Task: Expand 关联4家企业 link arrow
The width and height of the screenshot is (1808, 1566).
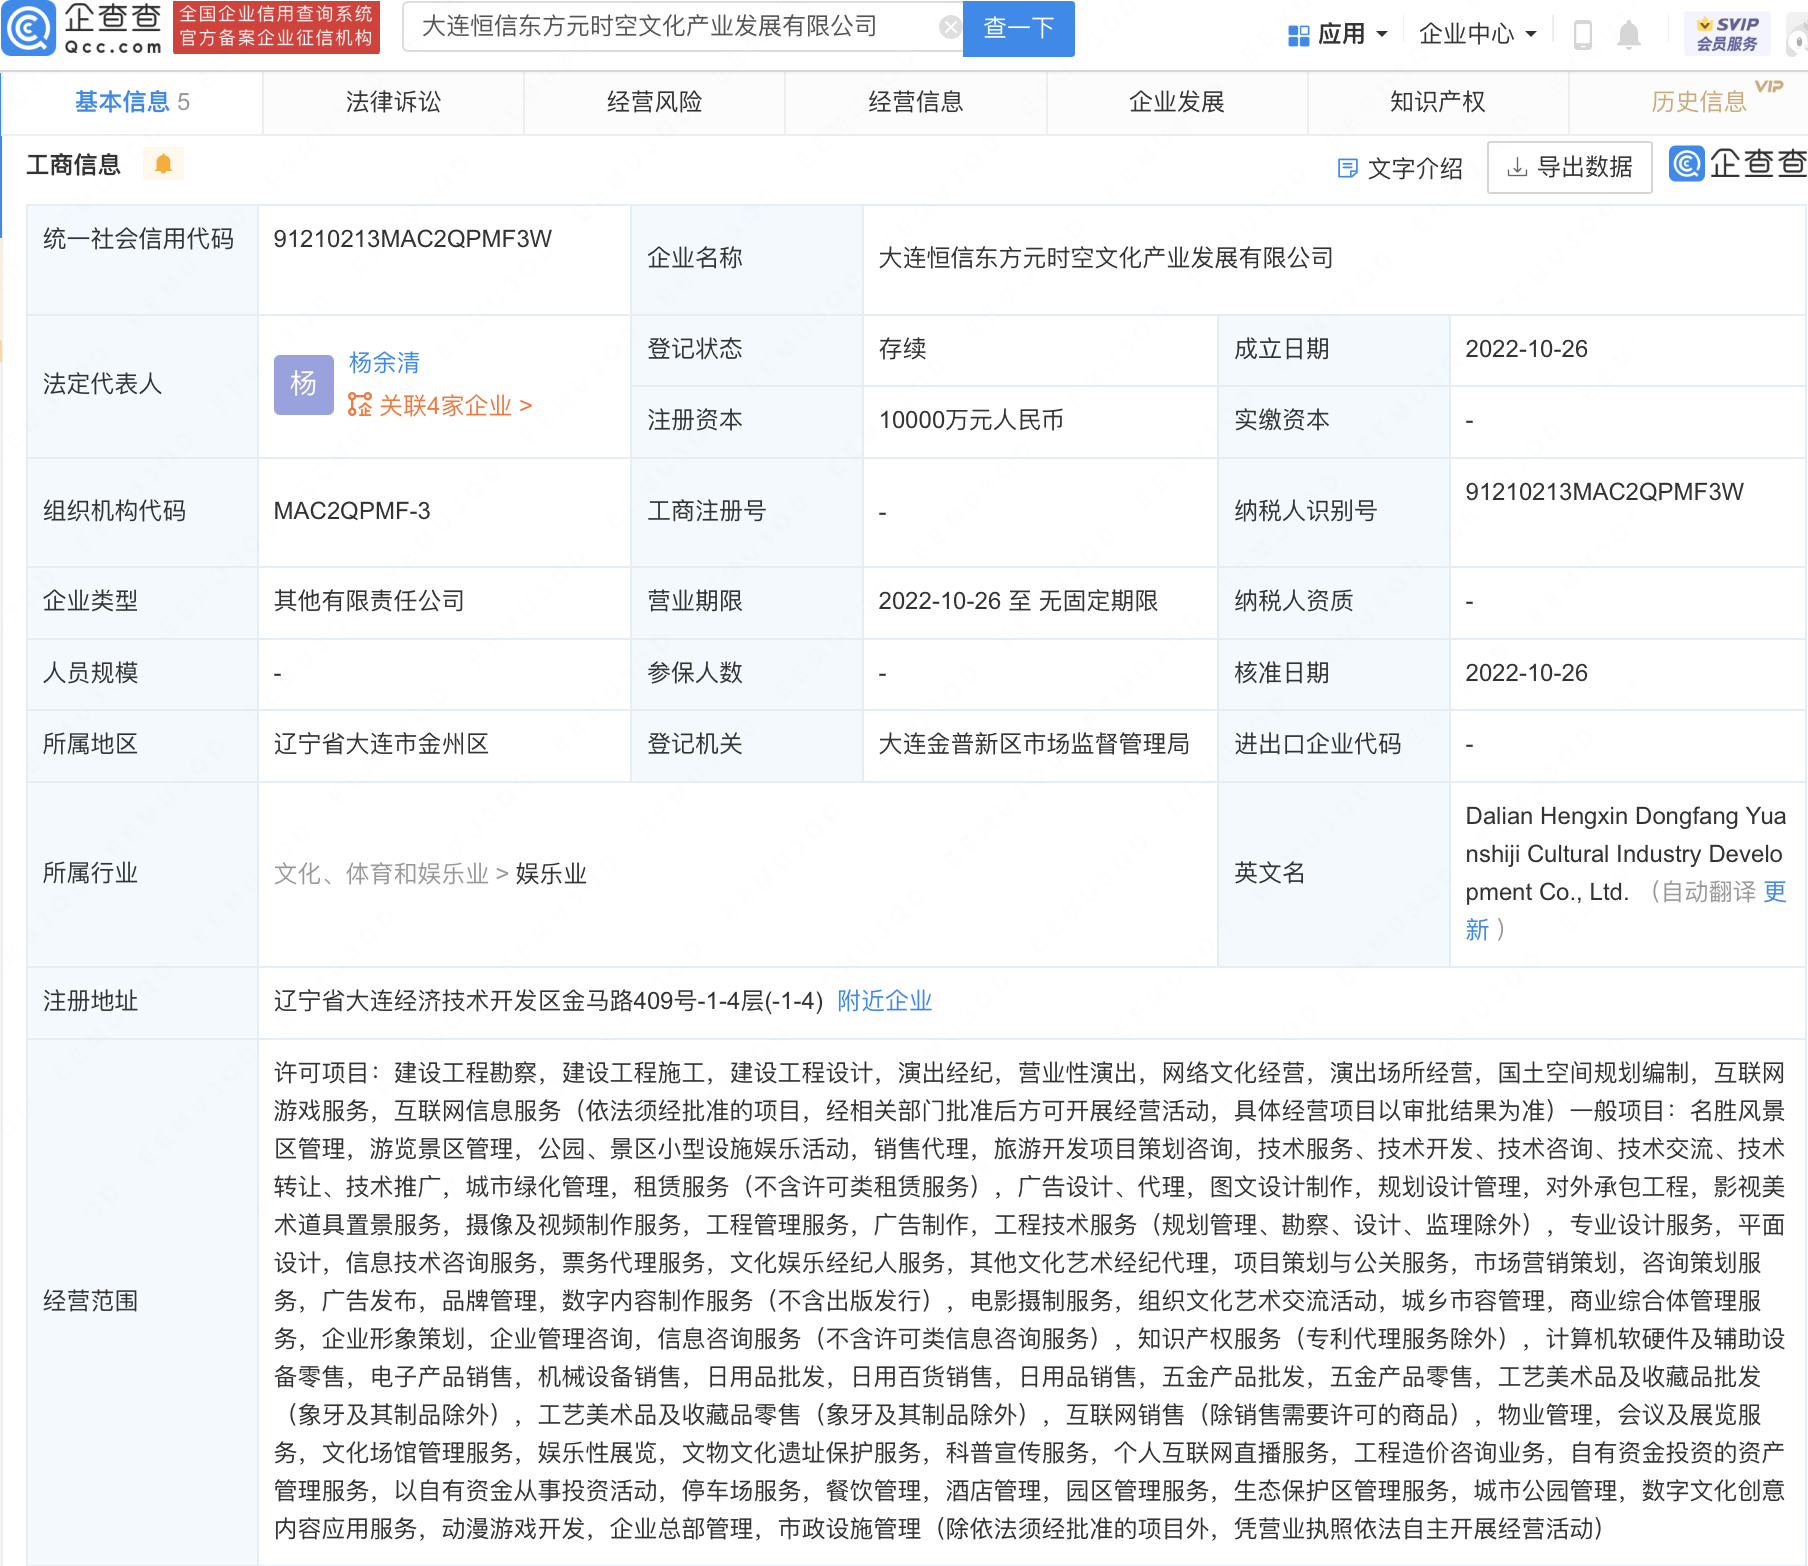Action: tap(526, 405)
